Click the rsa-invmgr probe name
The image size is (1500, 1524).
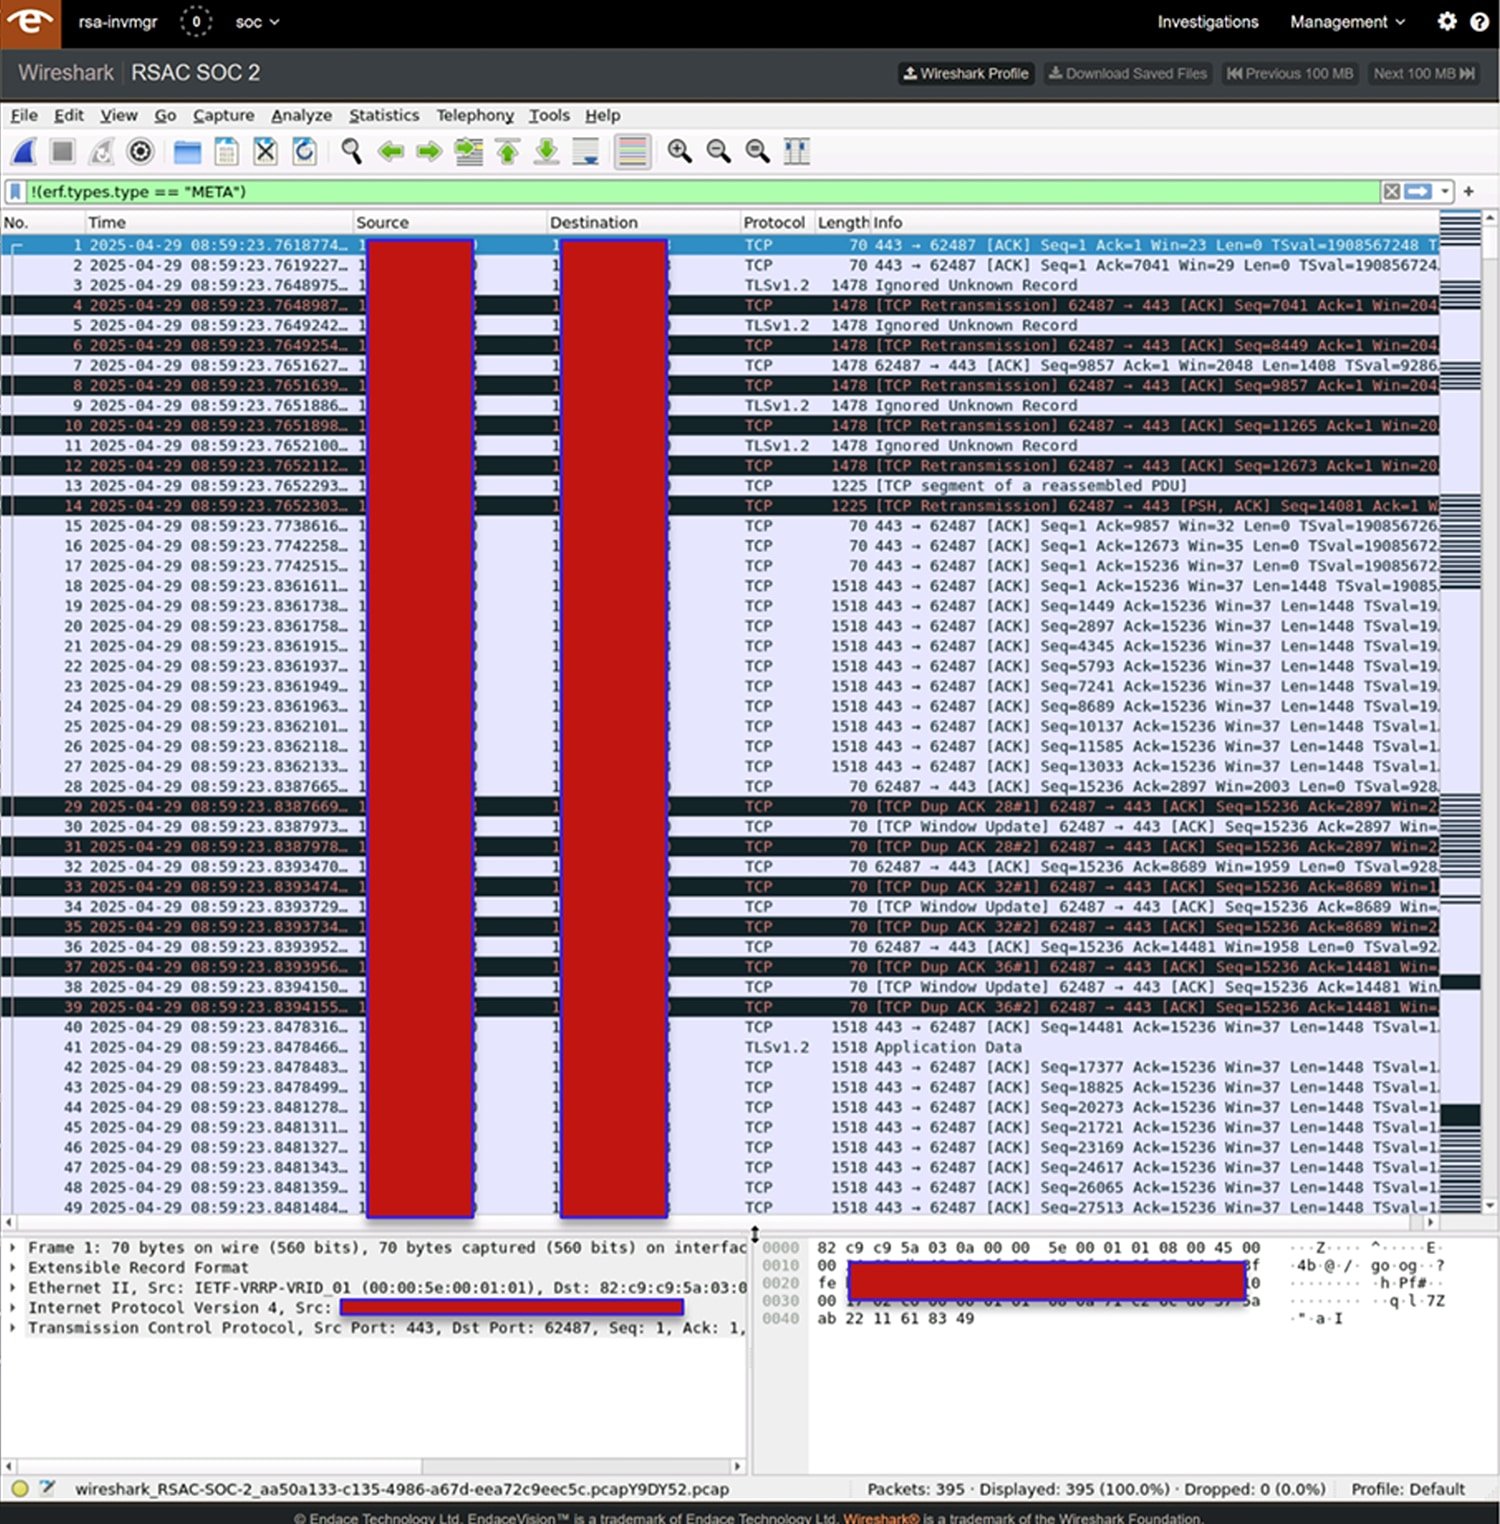click(118, 22)
